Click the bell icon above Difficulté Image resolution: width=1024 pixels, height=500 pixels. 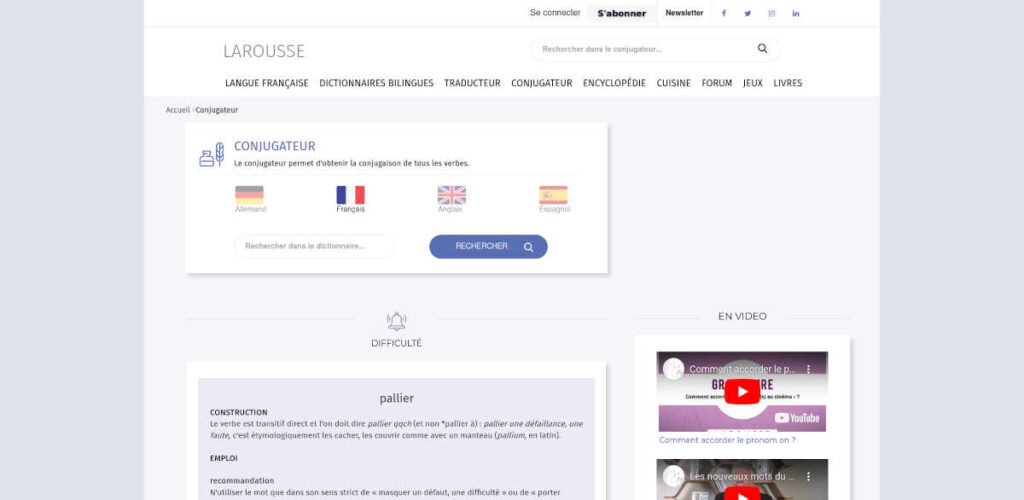click(x=396, y=321)
